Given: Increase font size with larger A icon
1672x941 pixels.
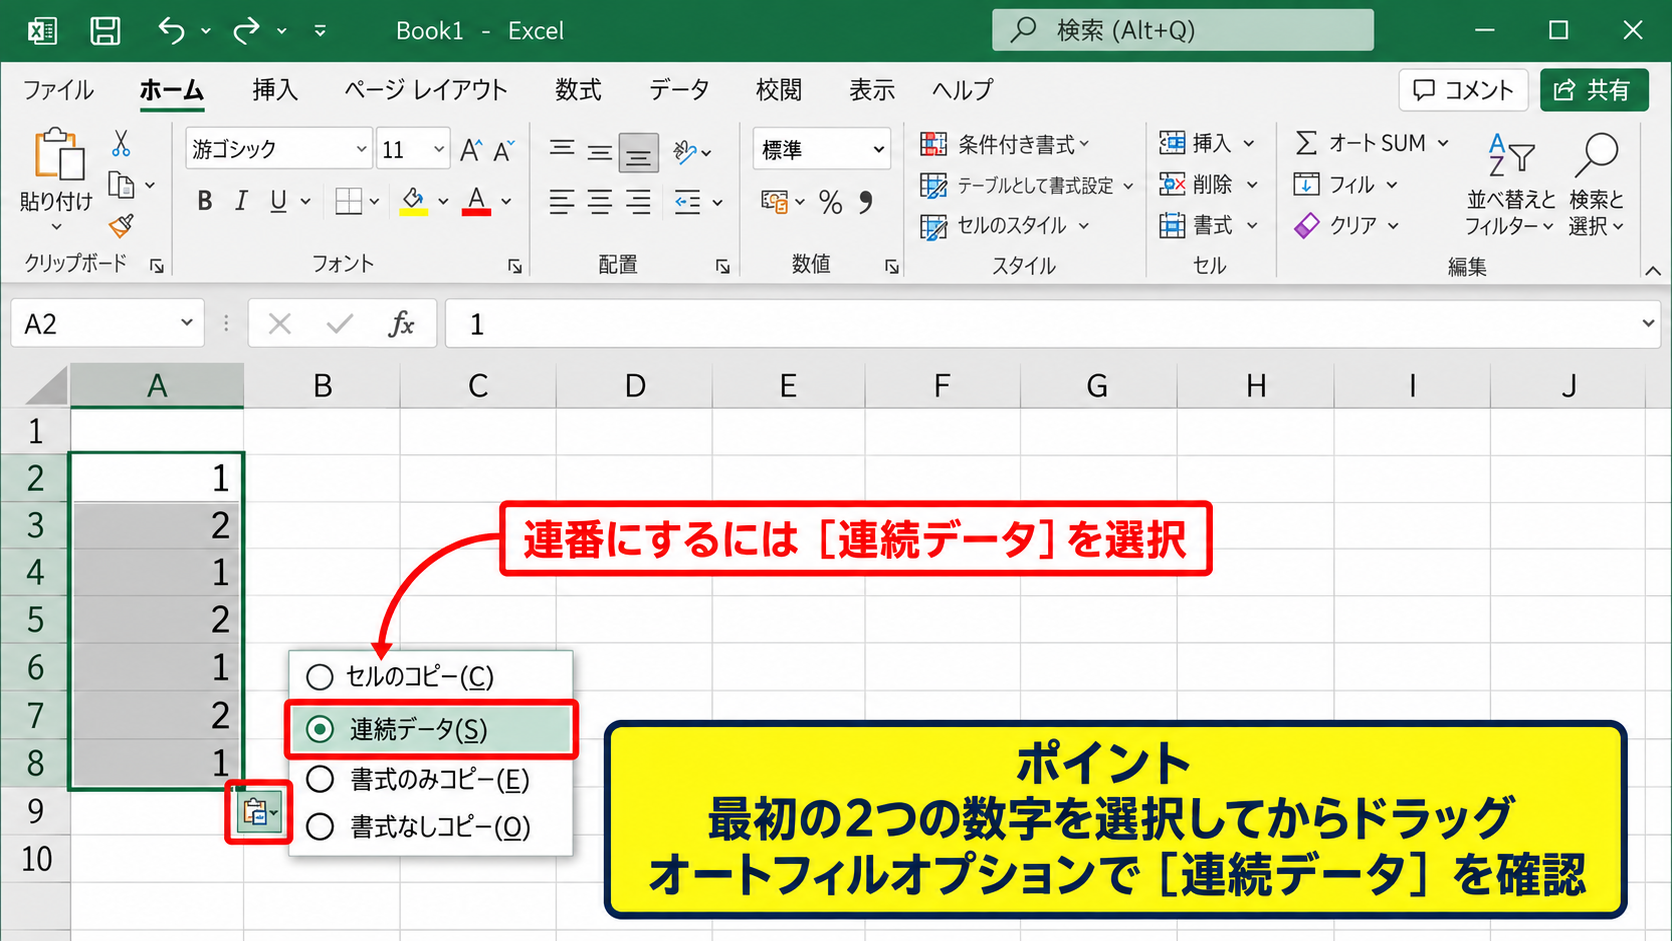Looking at the screenshot, I should [470, 150].
